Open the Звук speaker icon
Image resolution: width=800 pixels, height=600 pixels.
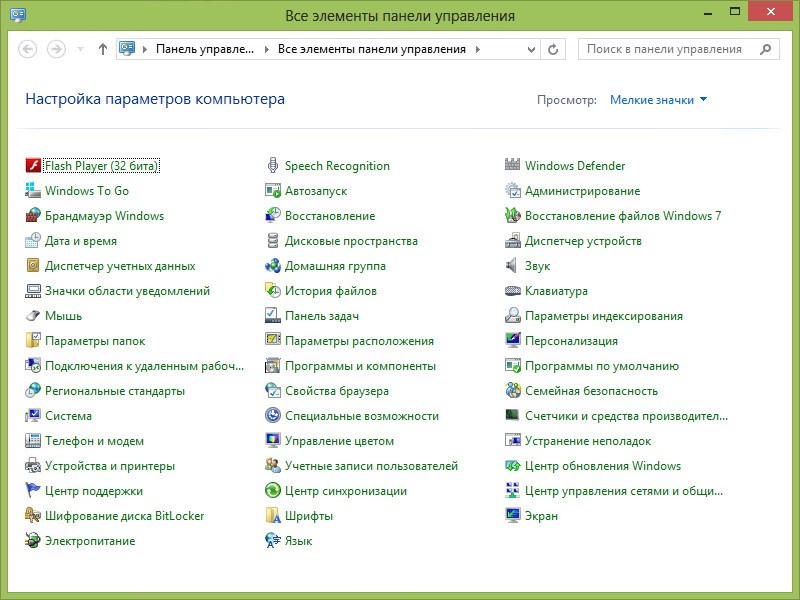[x=513, y=265]
